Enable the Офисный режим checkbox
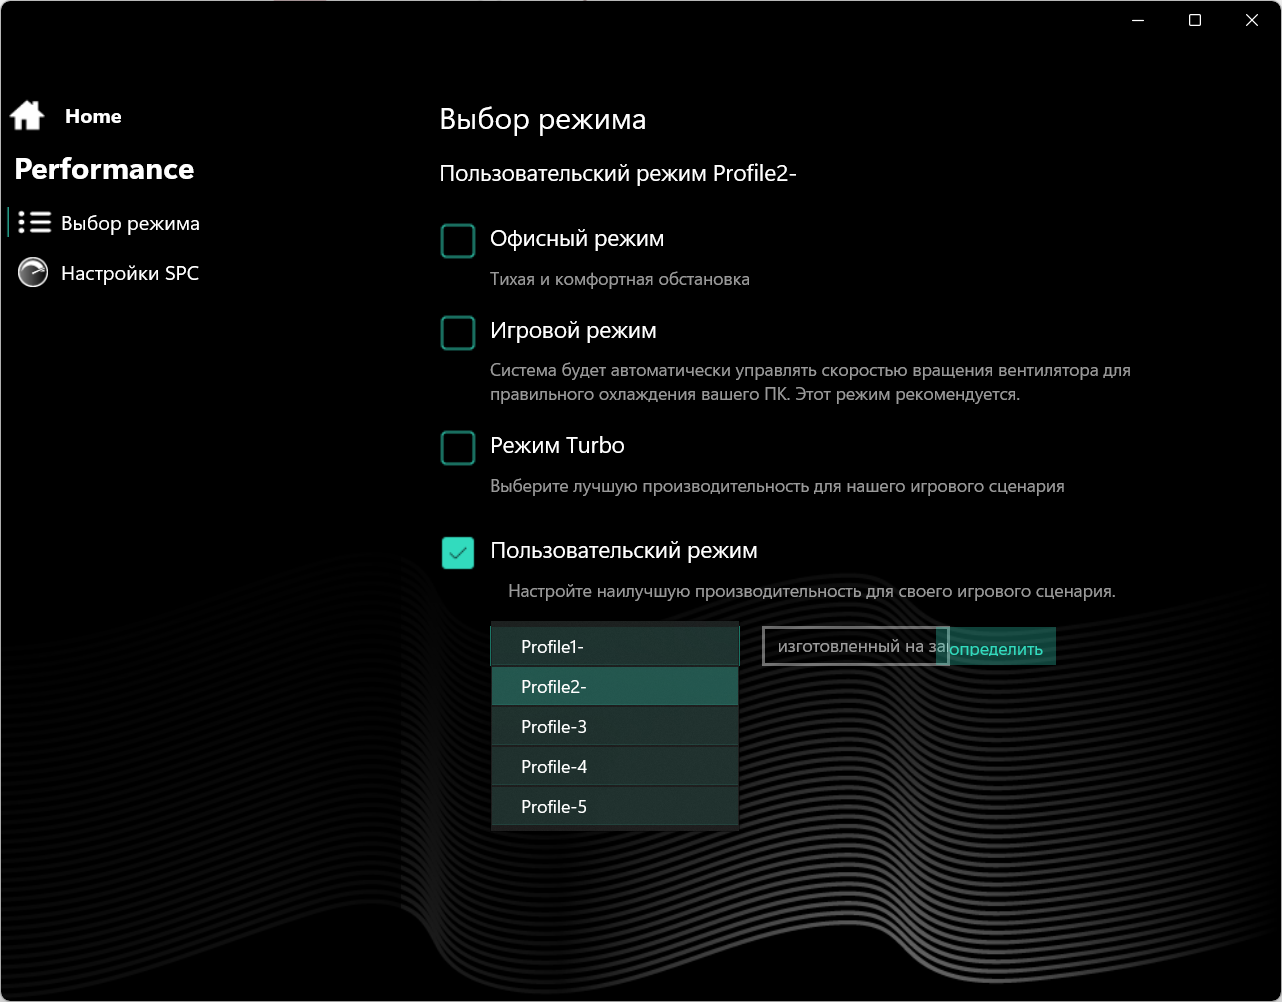Image resolution: width=1282 pixels, height=1002 pixels. pyautogui.click(x=458, y=241)
